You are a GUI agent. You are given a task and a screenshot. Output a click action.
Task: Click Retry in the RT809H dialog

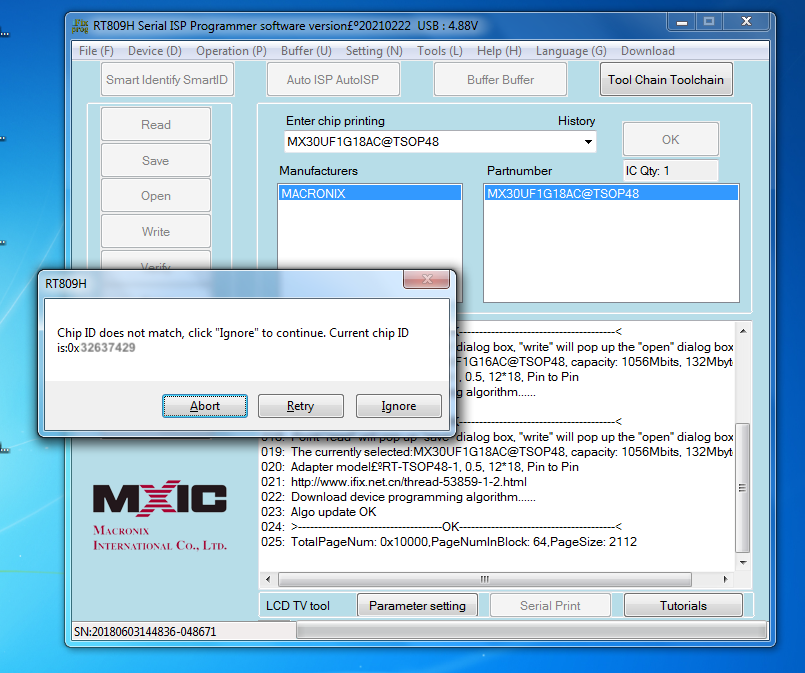pyautogui.click(x=300, y=406)
